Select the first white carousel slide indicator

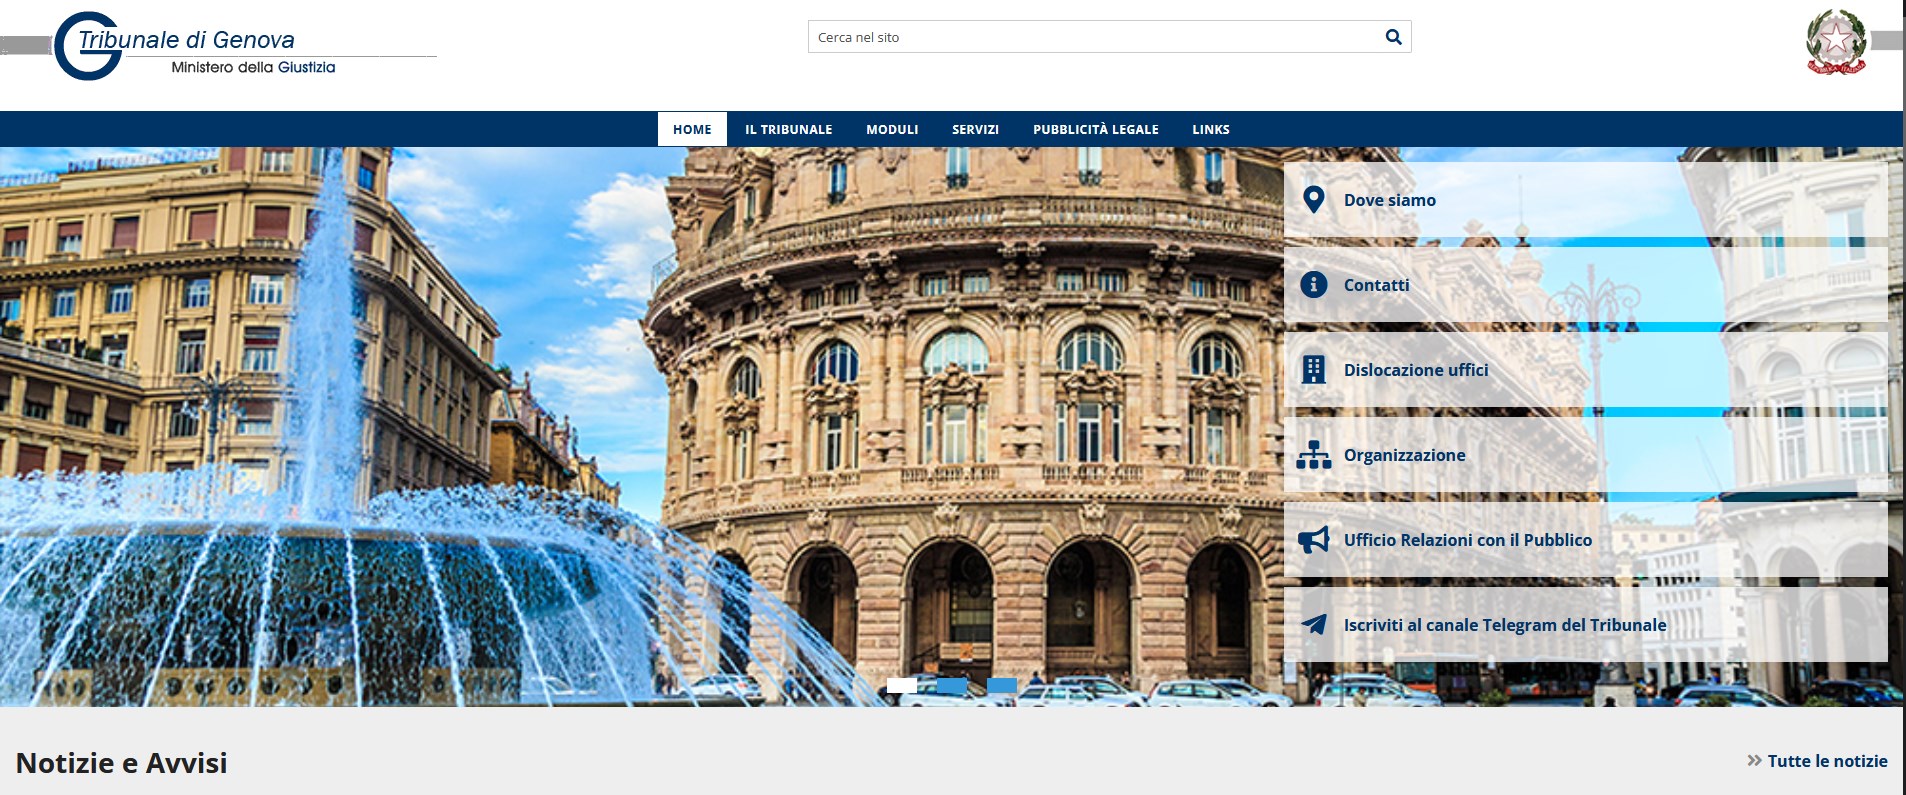click(x=901, y=685)
